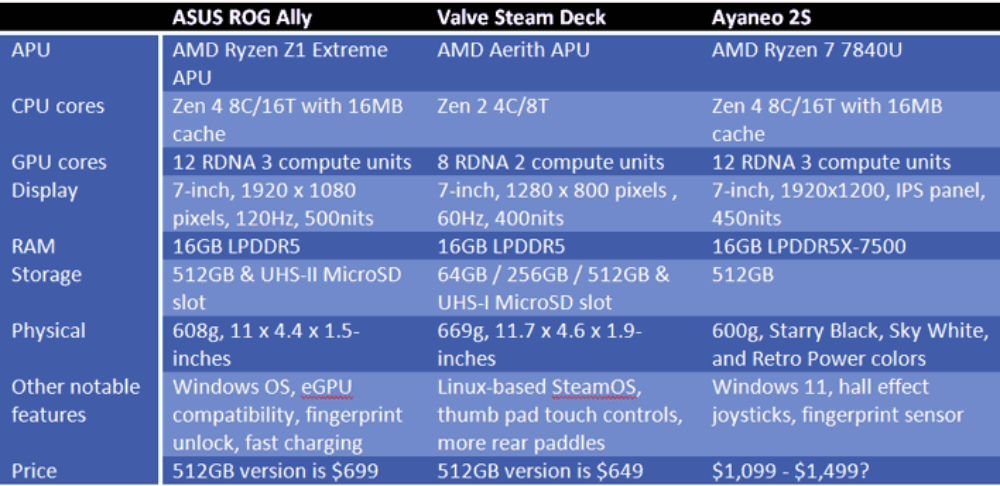Image resolution: width=1000 pixels, height=486 pixels.
Task: Select the GPU cores row label
Action: pyautogui.click(x=58, y=162)
